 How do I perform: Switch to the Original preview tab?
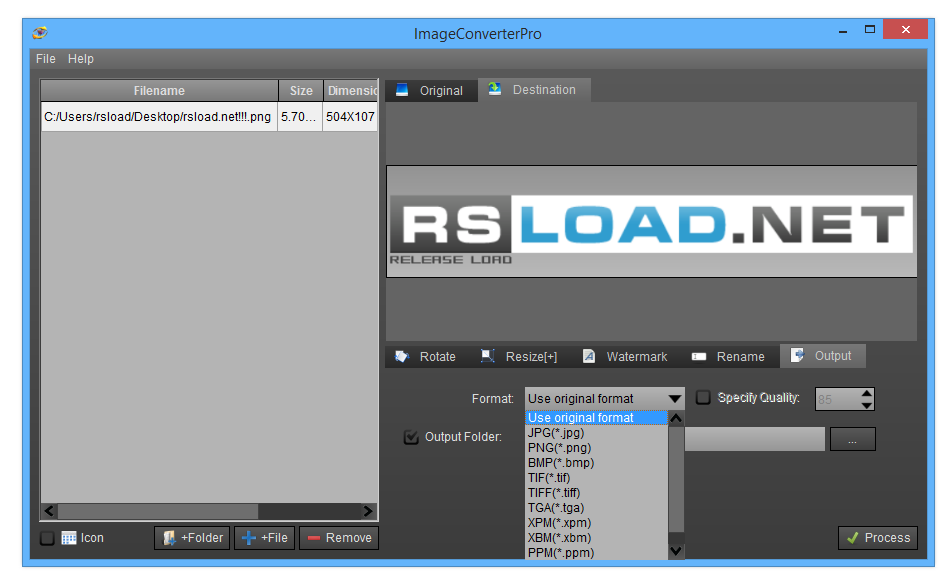click(x=430, y=90)
